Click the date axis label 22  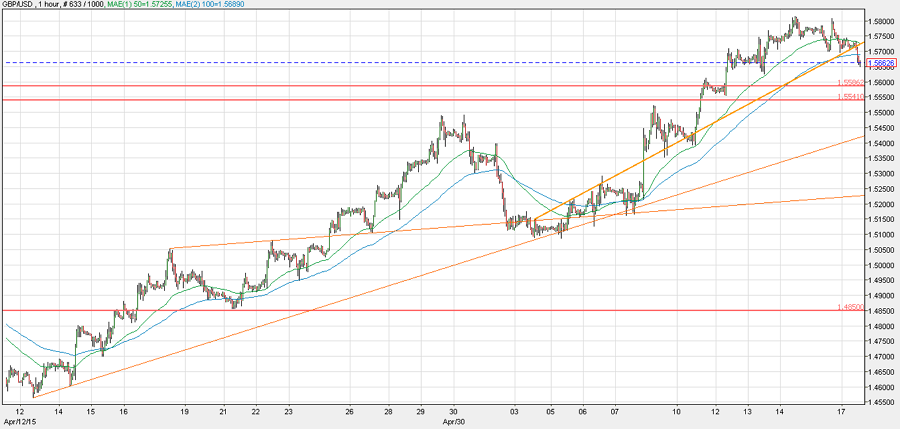(x=257, y=412)
